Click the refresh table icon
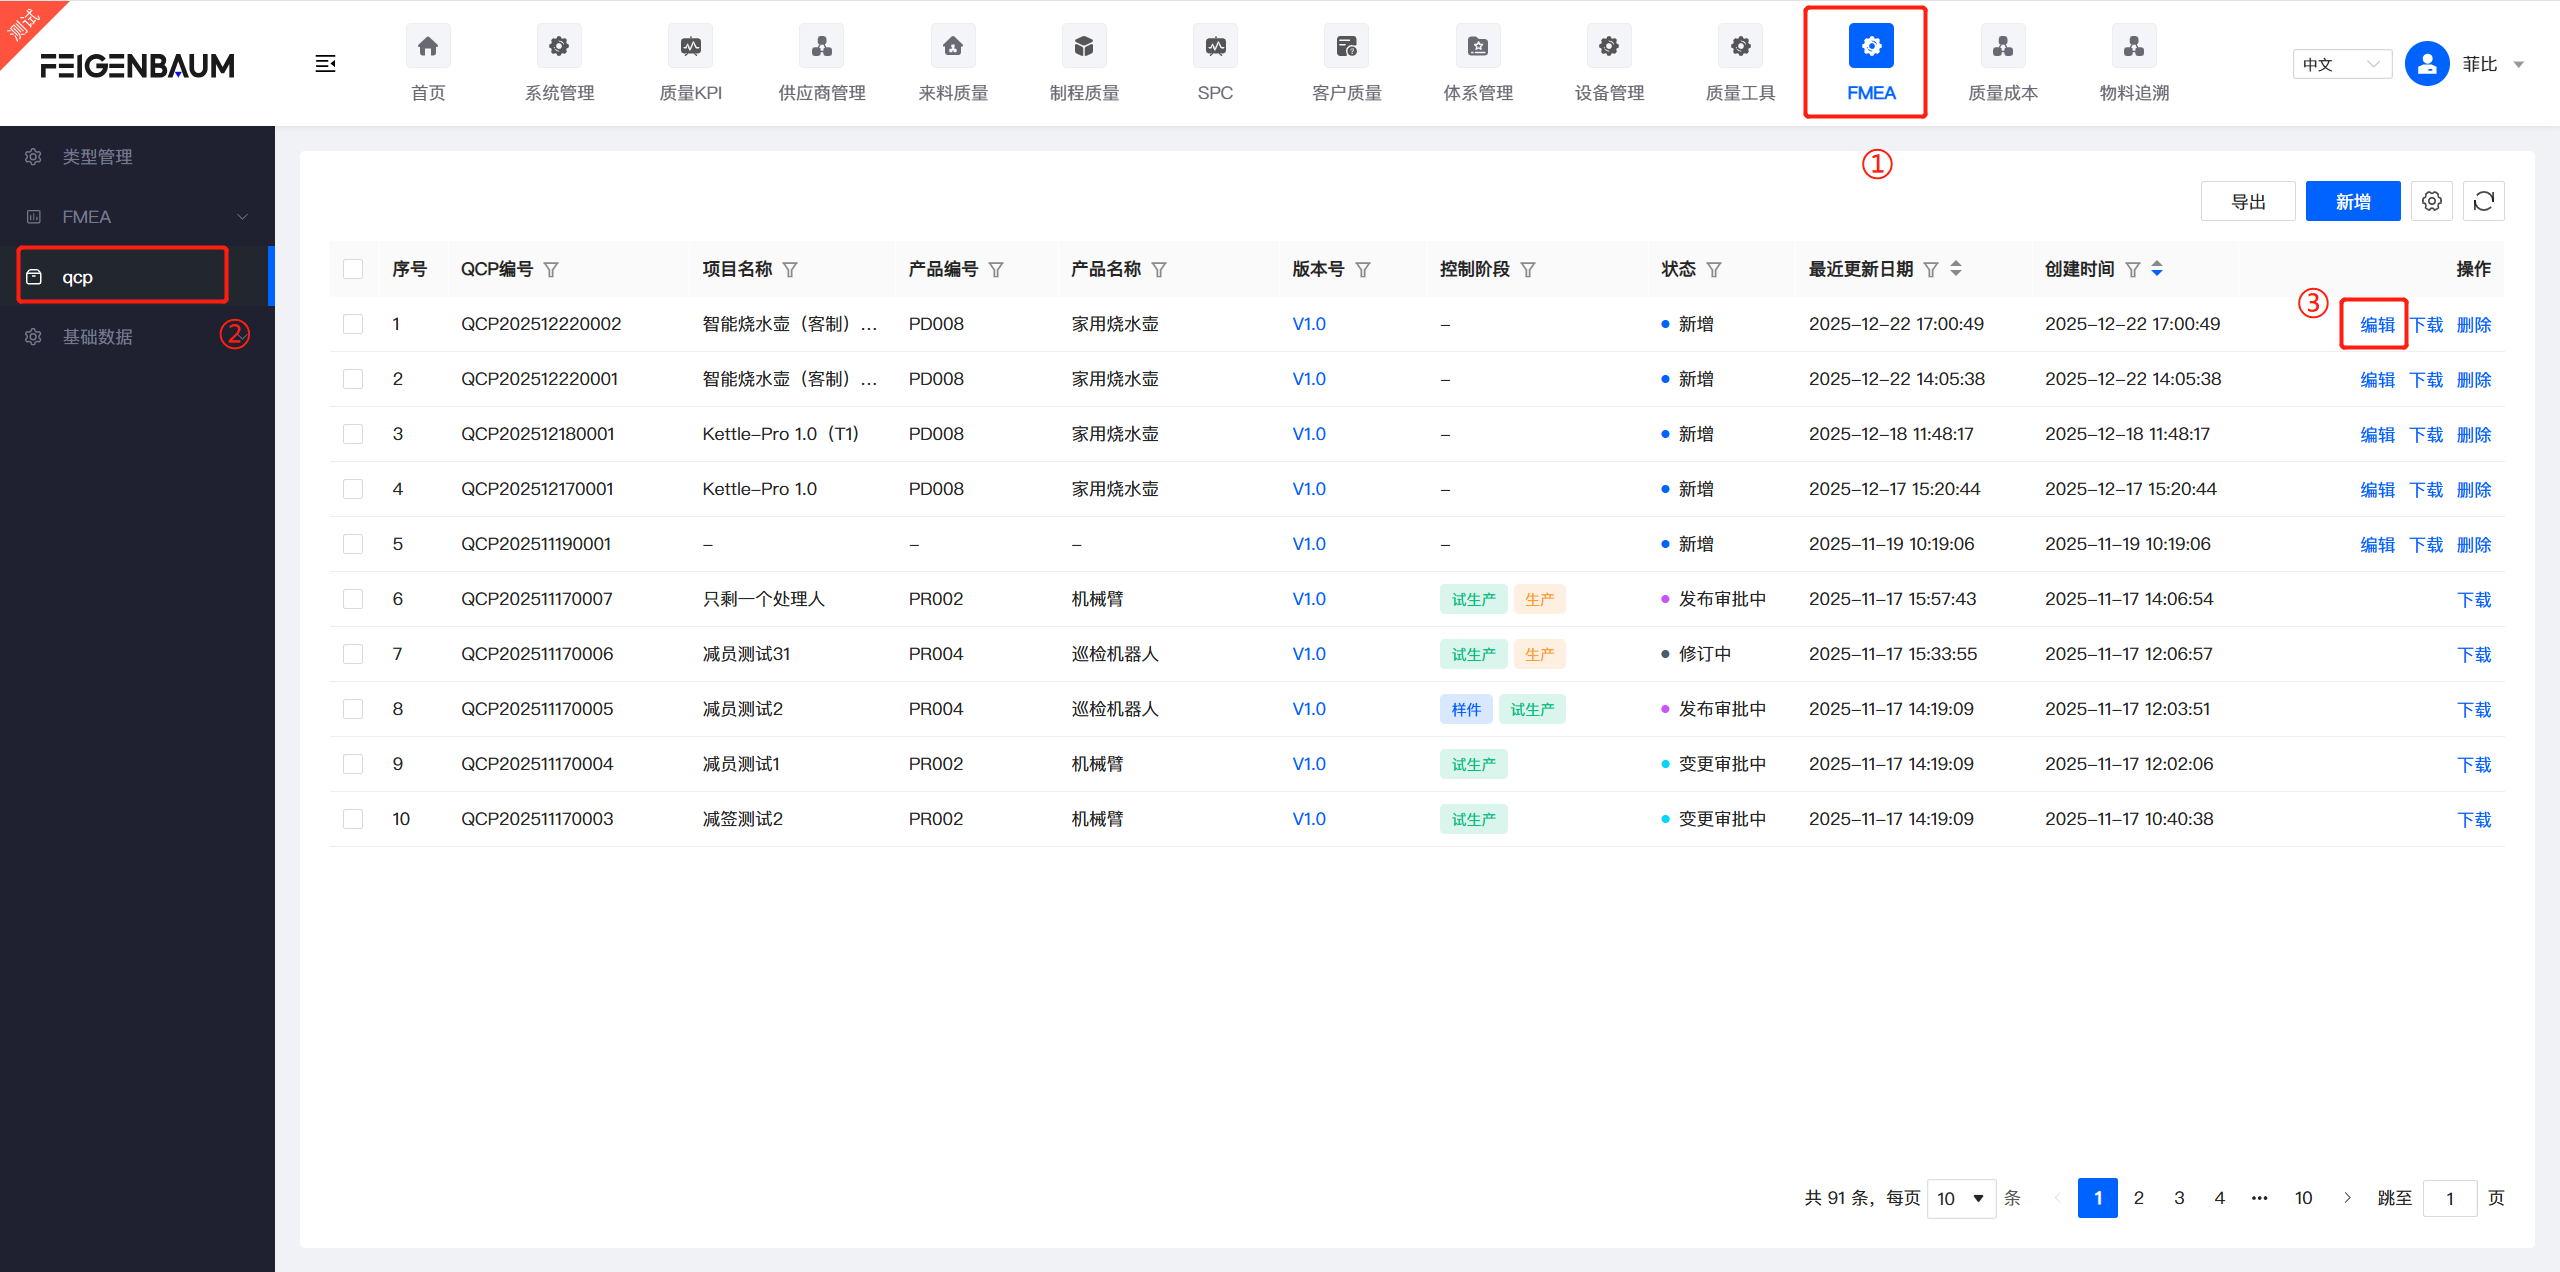2560x1272 pixels. click(2484, 201)
